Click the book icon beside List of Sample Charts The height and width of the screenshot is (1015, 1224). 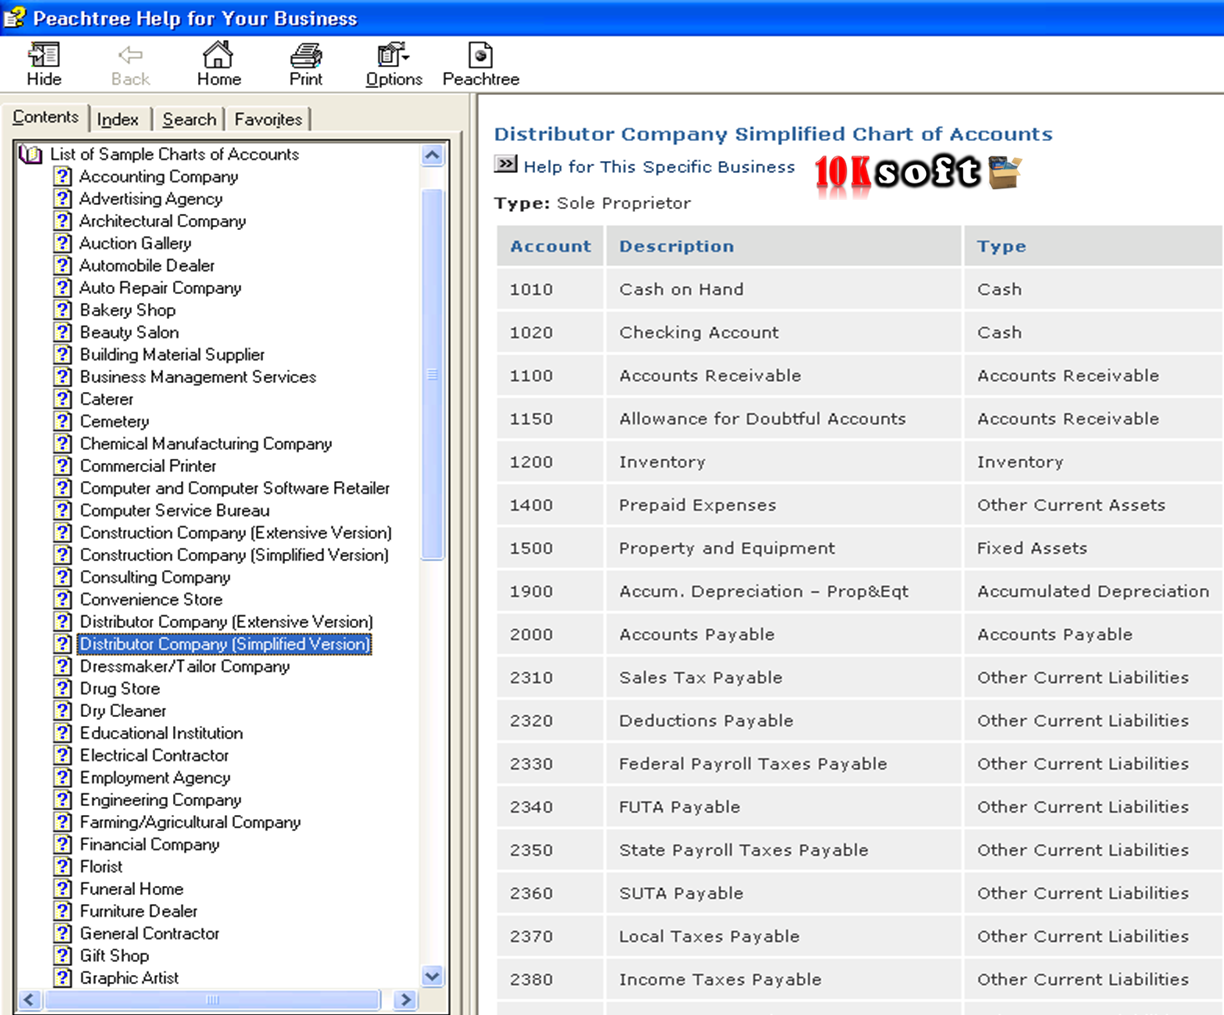31,154
